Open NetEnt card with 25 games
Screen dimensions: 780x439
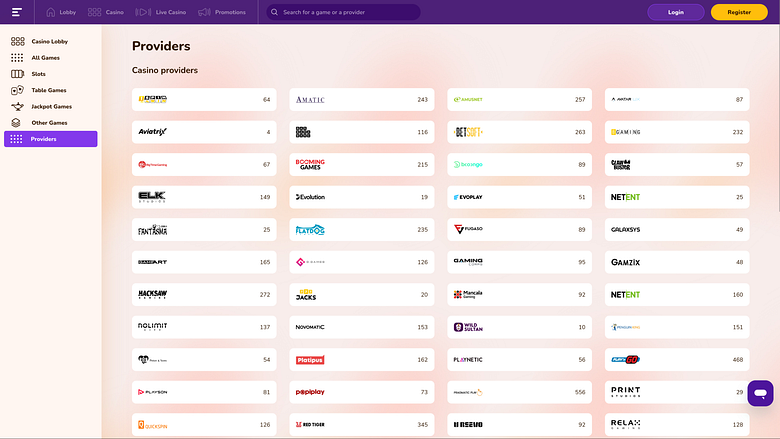[x=677, y=197]
